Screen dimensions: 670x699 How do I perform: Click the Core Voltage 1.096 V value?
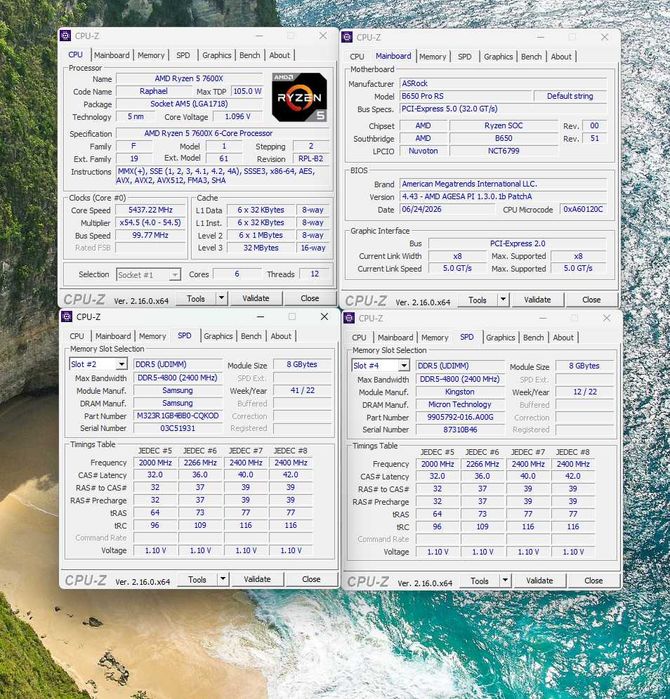[238, 116]
